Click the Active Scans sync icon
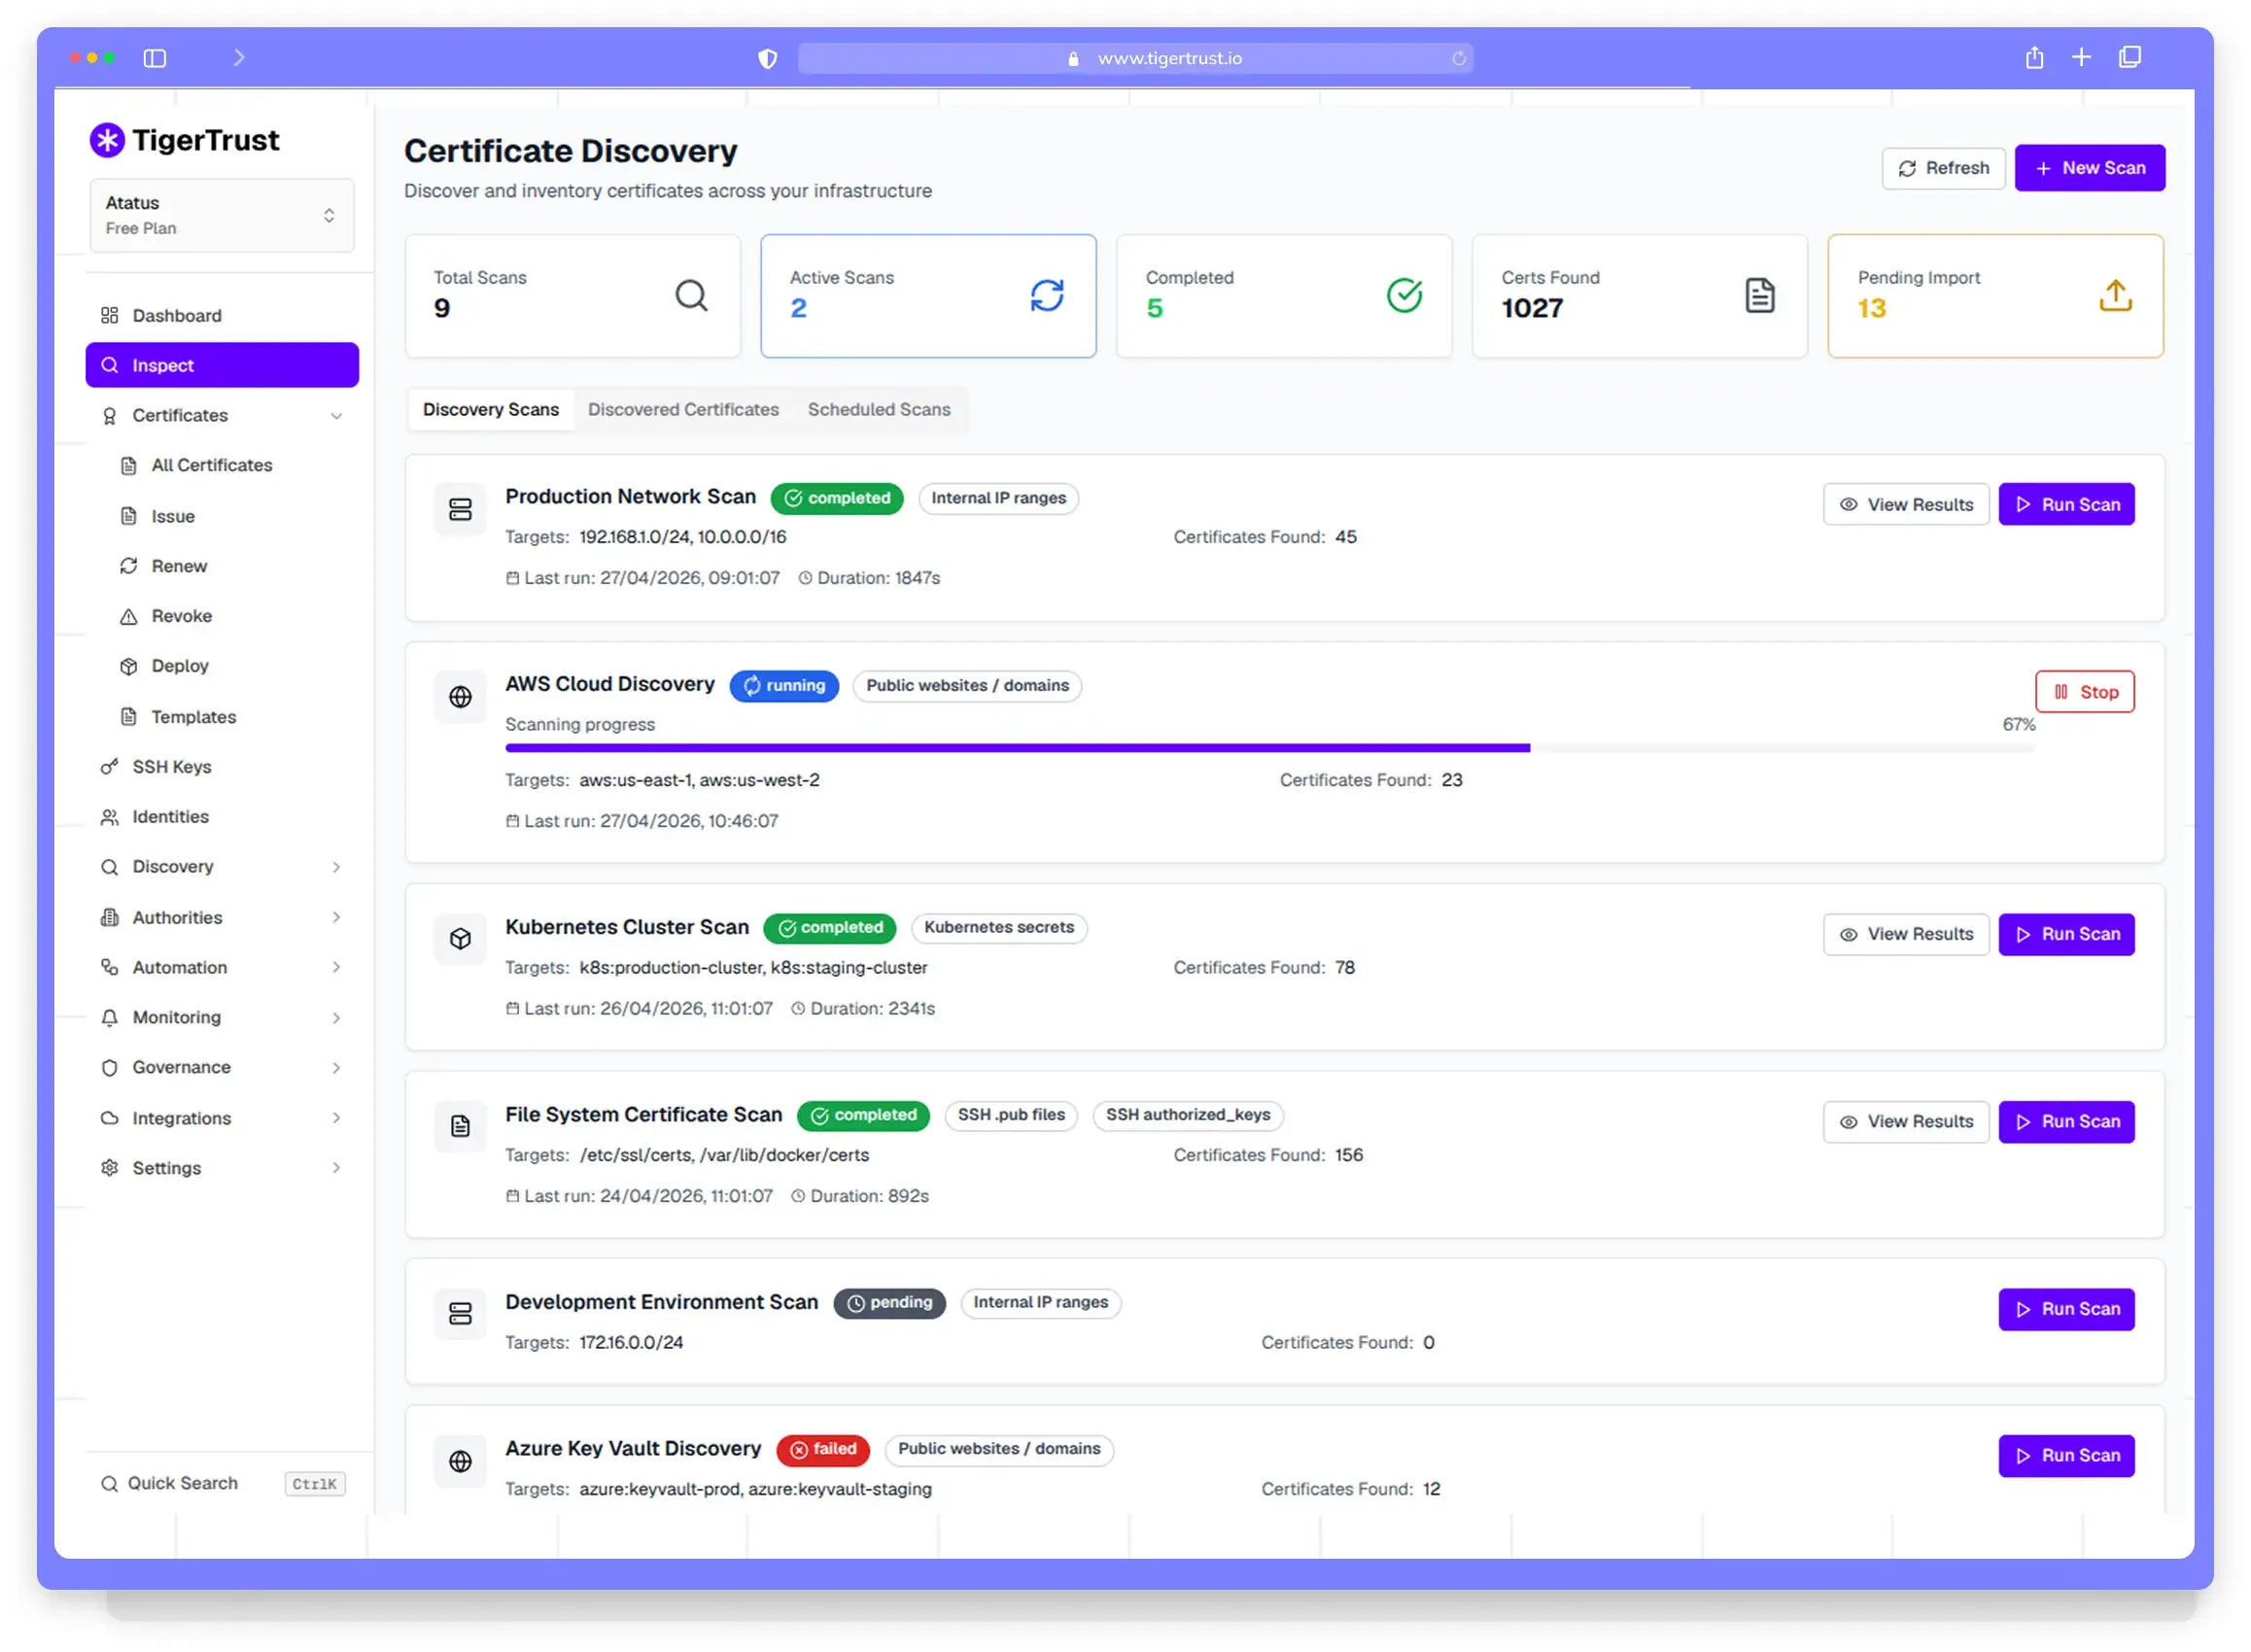2251x1652 pixels. coord(1046,295)
